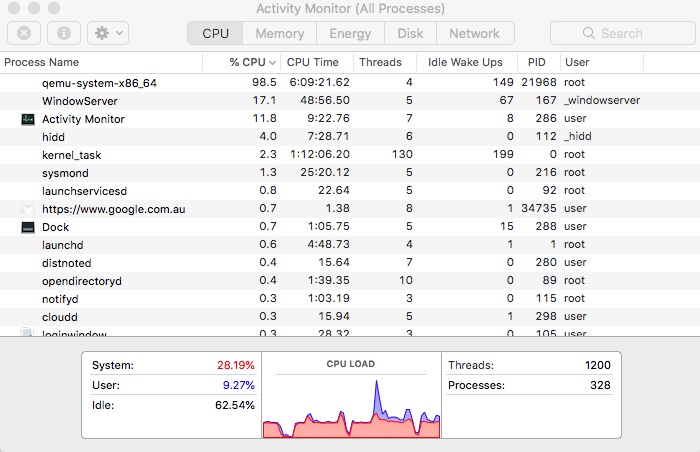The image size is (700, 452).
Task: Select the WindowServer process
Action: click(79, 101)
